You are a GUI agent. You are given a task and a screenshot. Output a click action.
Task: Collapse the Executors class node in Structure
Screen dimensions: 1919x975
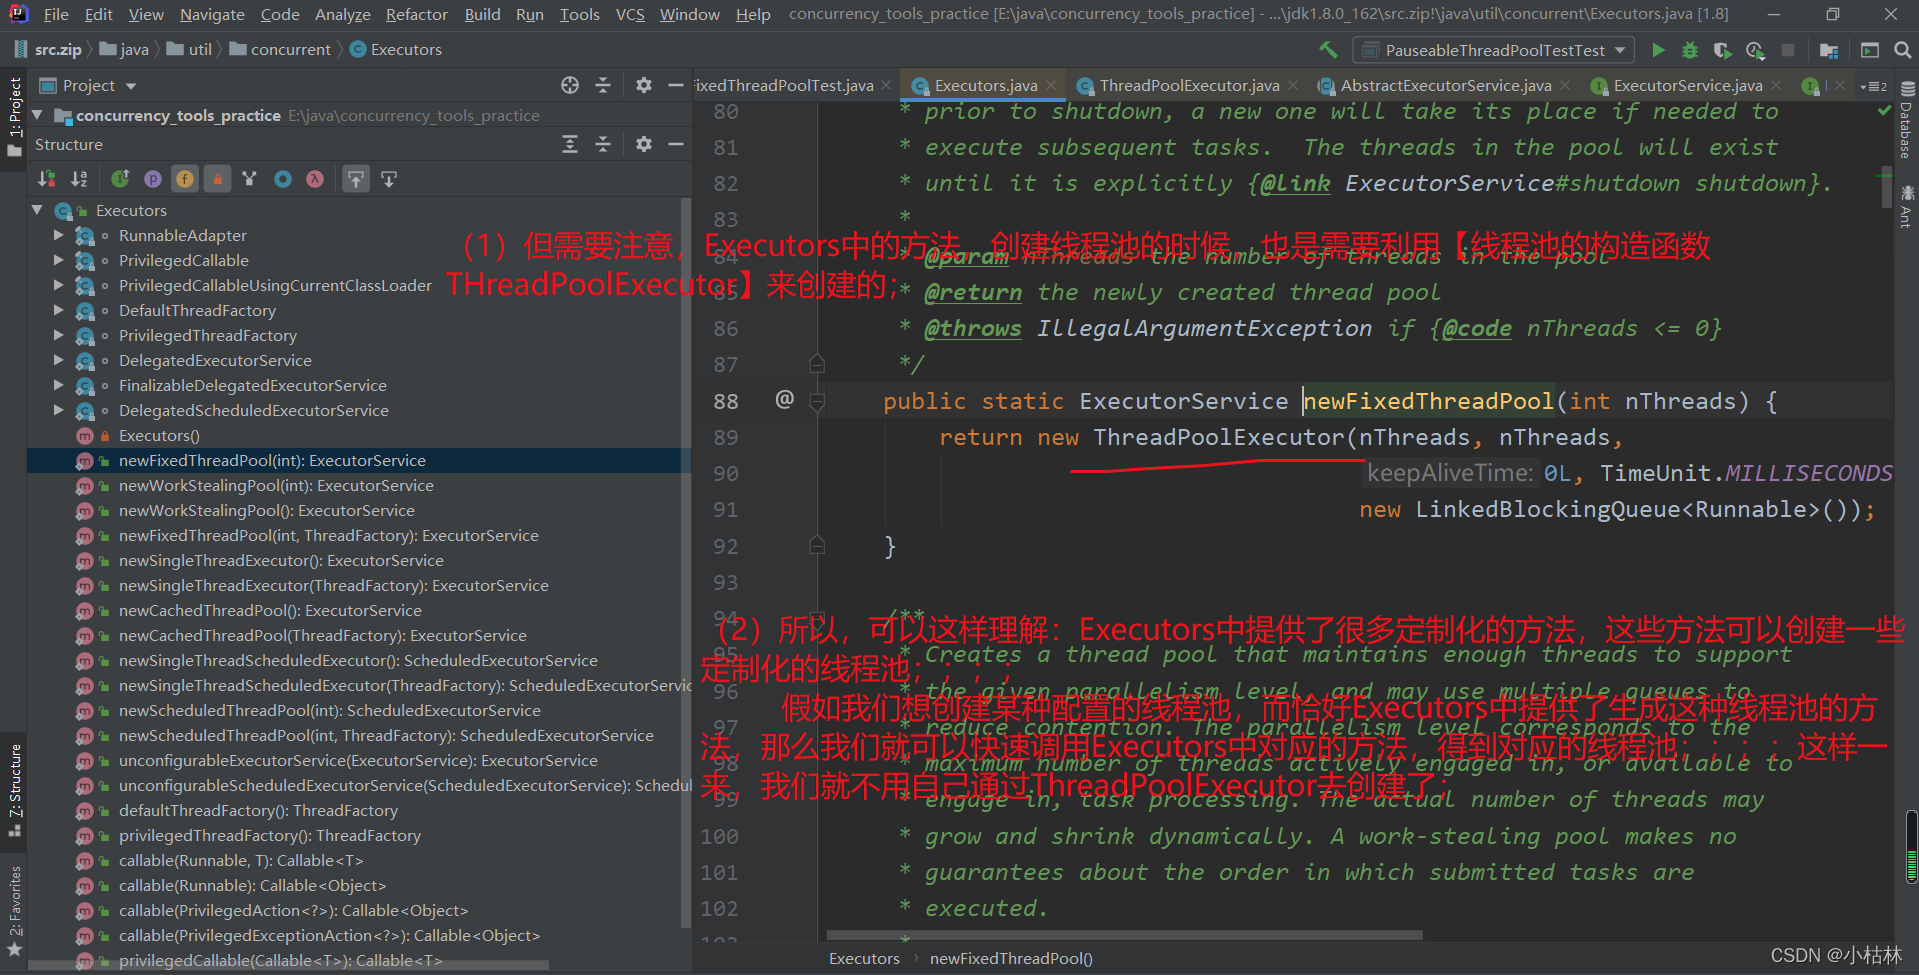pos(38,210)
